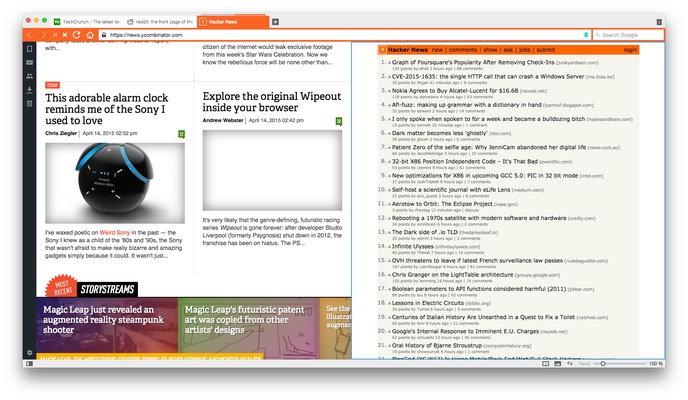Screen dimensions: 688x400
Task: Open 'Nokia Agrees to Buy Alcatel-Lucent' story
Action: pos(455,91)
